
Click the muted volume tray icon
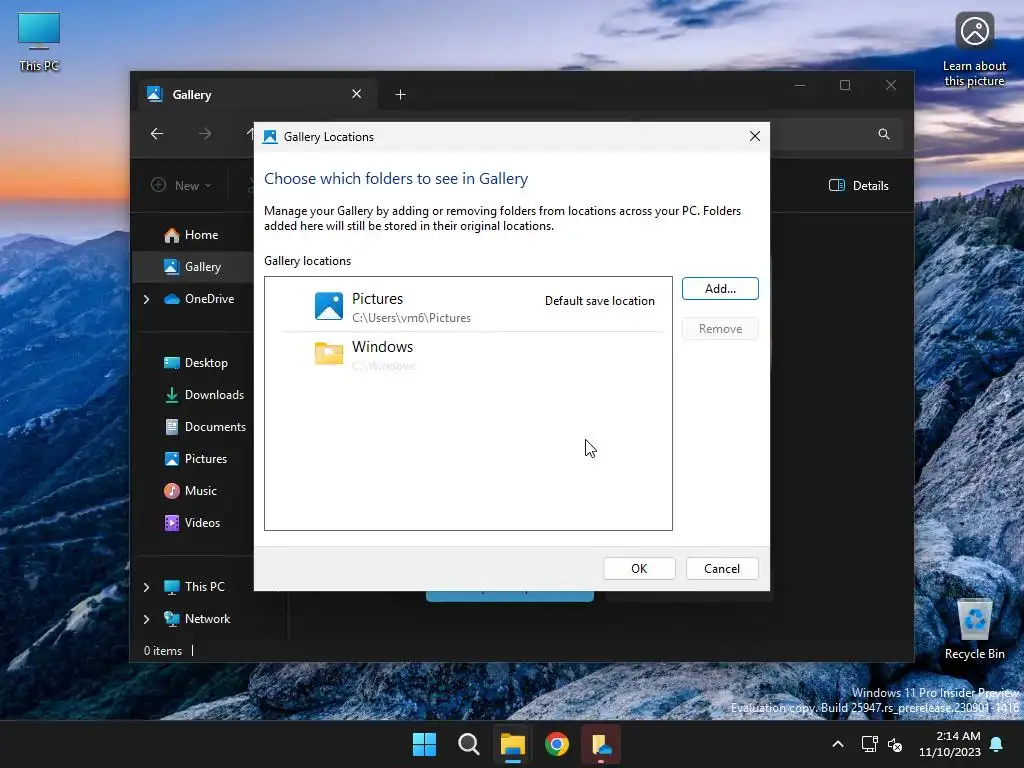(895, 744)
